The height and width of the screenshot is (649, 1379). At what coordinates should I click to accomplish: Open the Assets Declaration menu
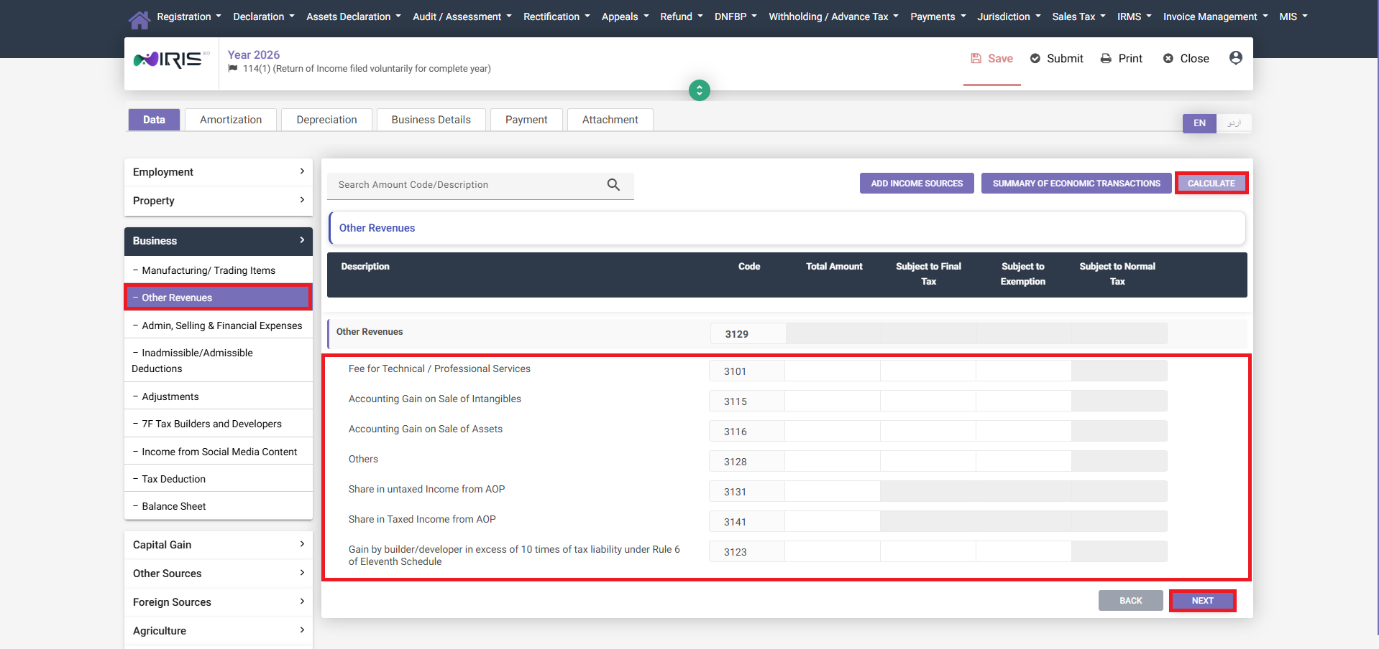(353, 17)
